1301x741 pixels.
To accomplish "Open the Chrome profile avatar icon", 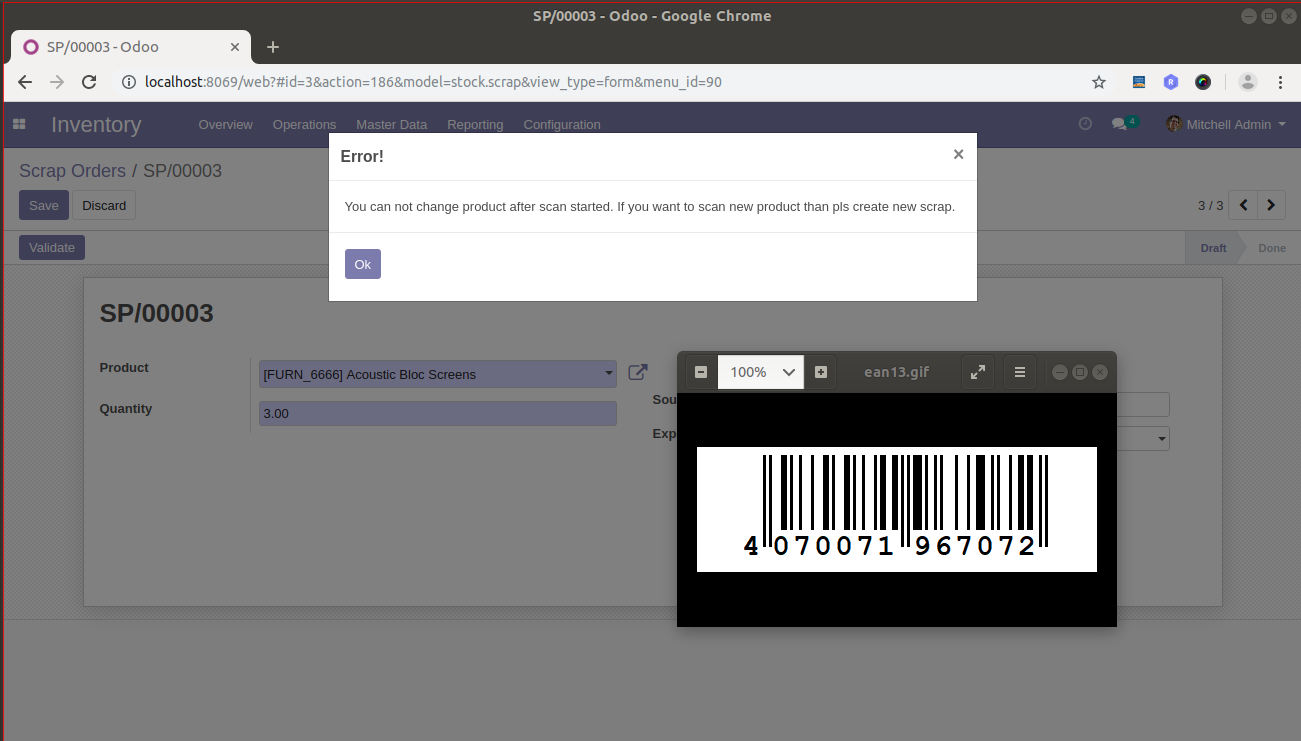I will (1247, 82).
